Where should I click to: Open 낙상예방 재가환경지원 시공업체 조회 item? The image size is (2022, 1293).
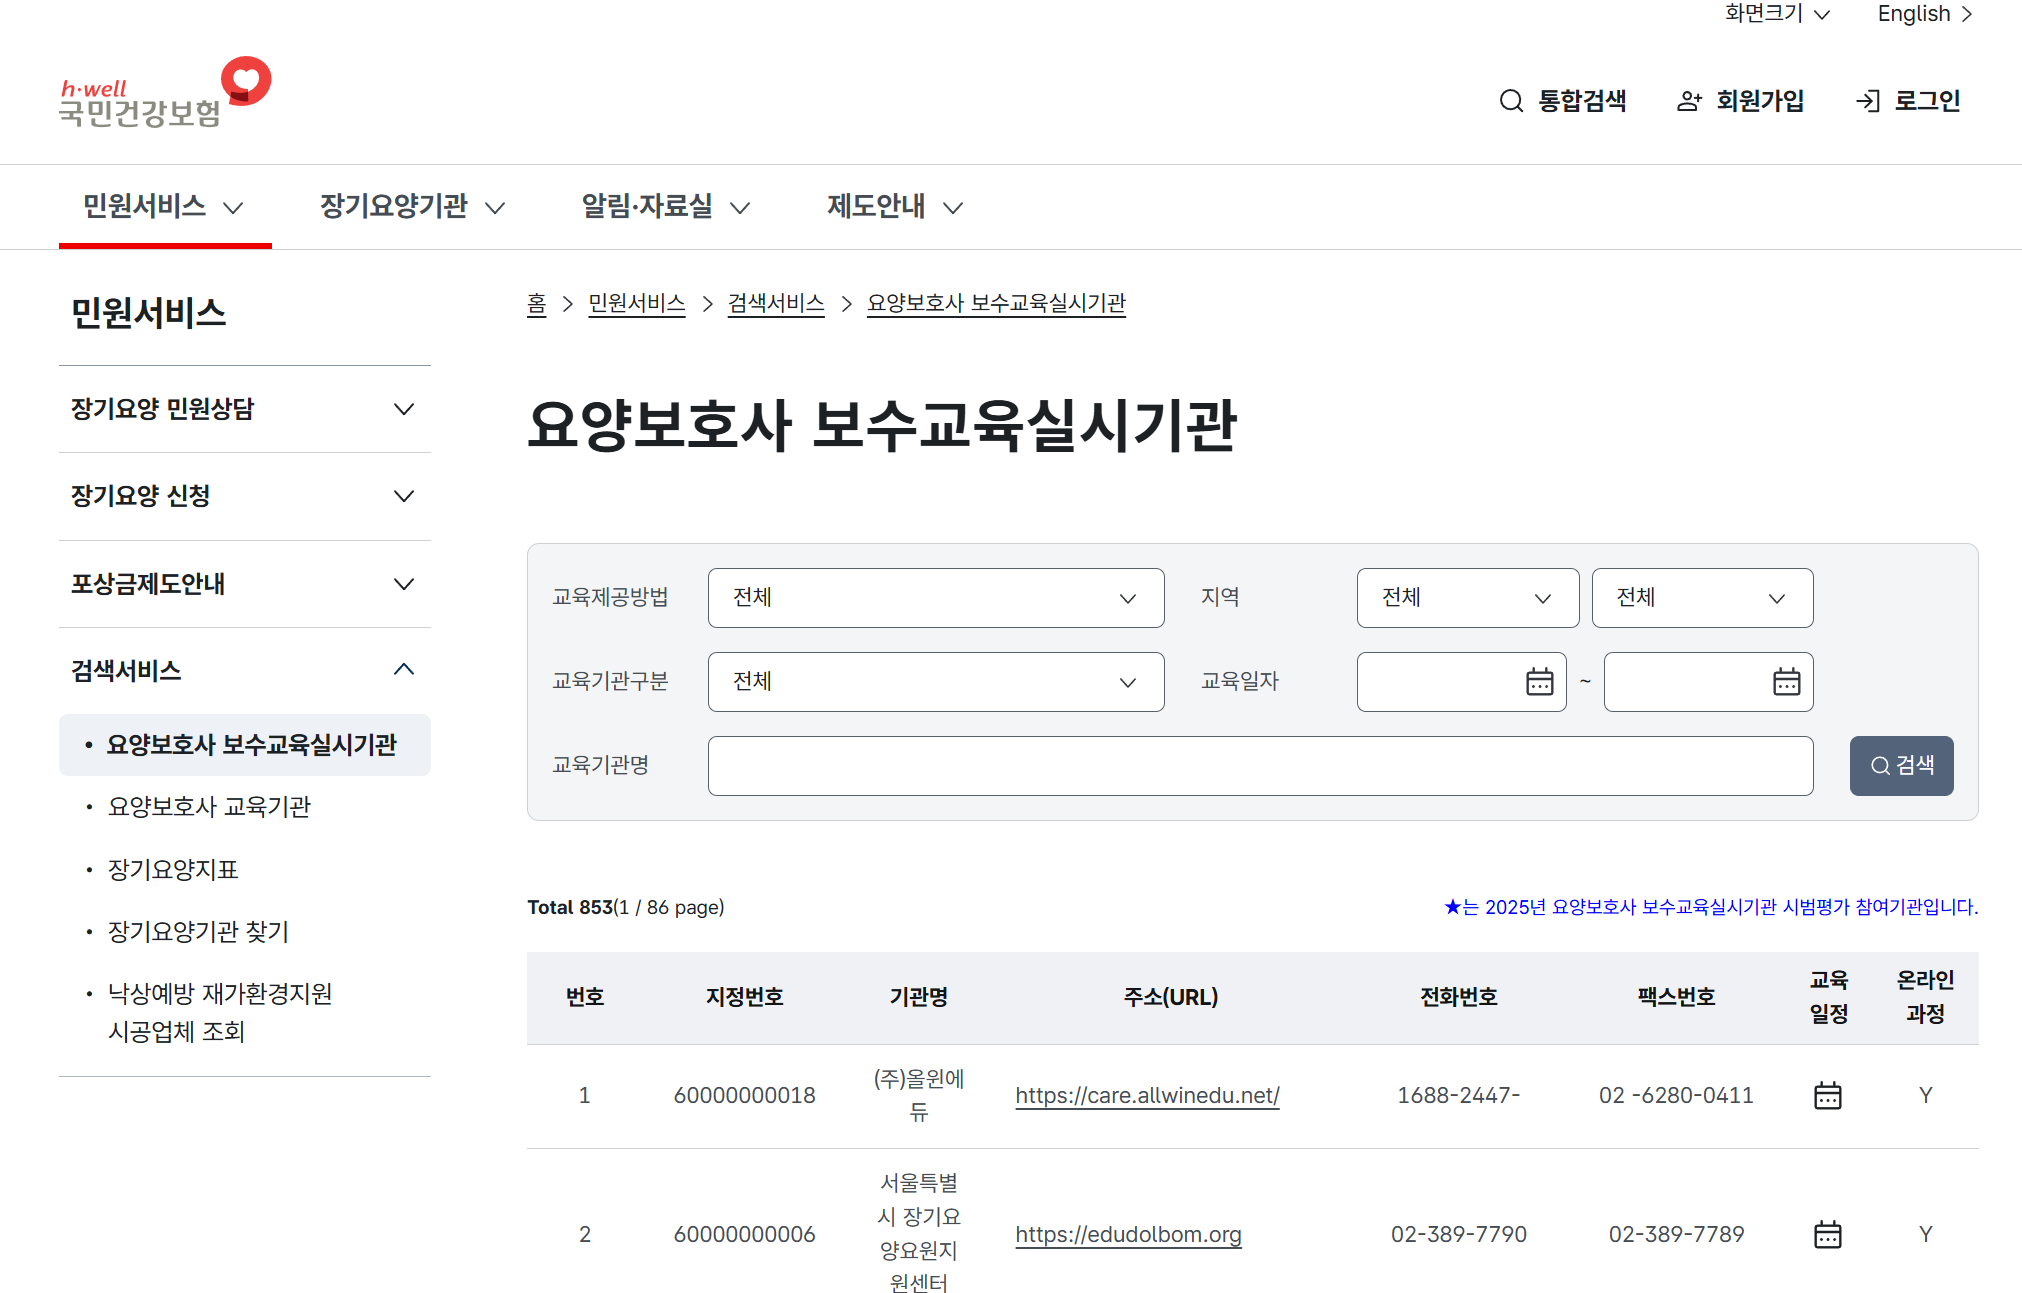tap(220, 1013)
